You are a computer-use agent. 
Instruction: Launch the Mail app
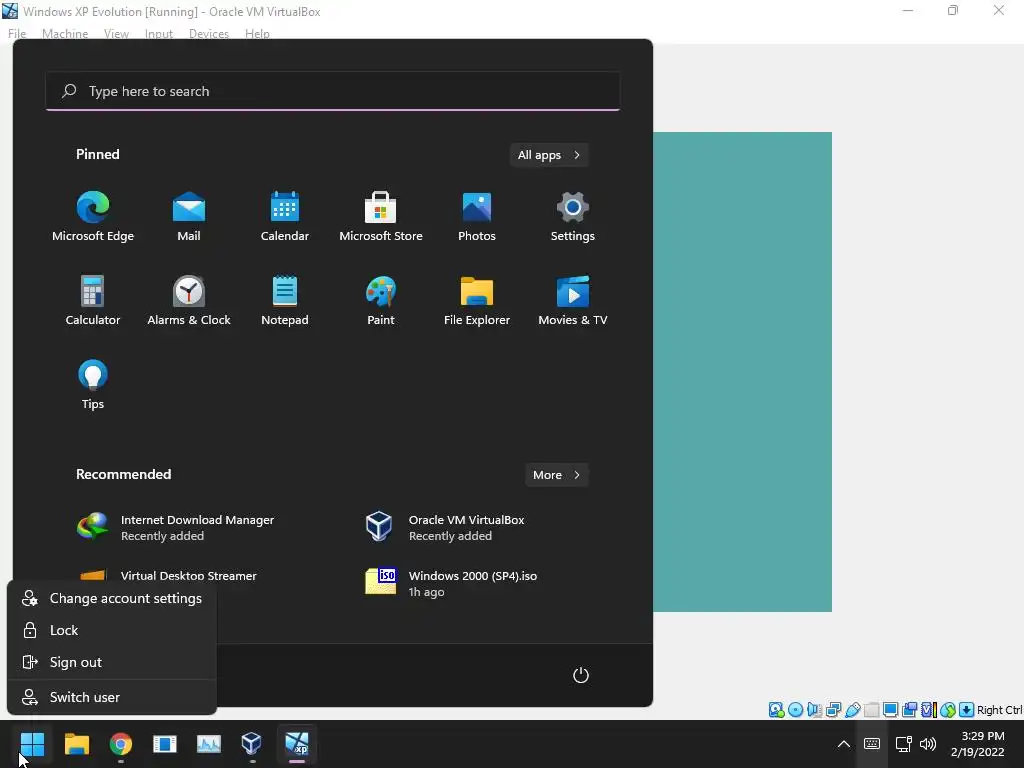point(189,216)
